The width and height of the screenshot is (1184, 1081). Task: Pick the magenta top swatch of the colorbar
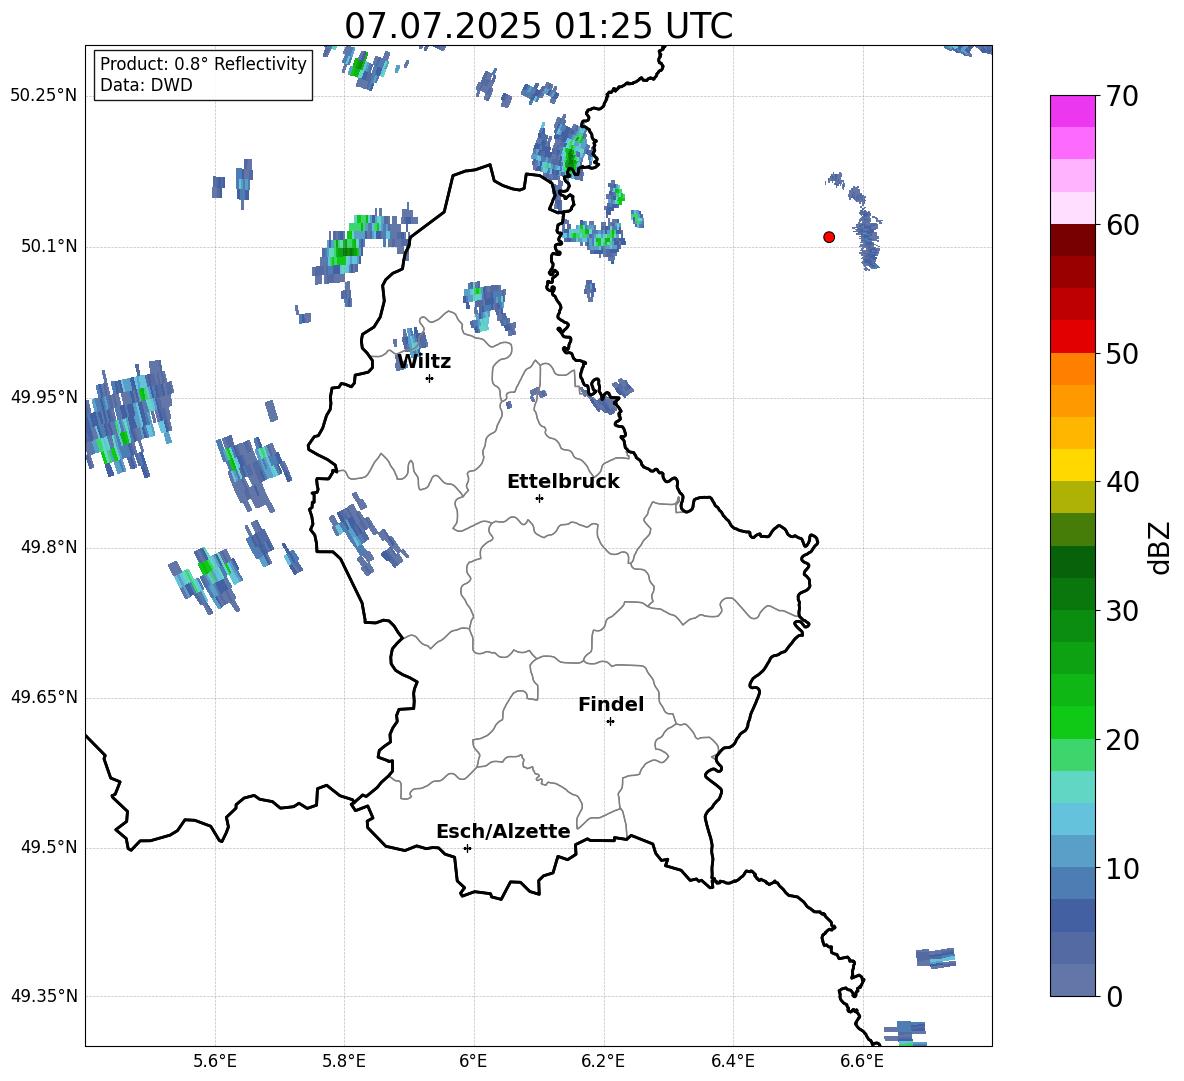(x=1073, y=112)
